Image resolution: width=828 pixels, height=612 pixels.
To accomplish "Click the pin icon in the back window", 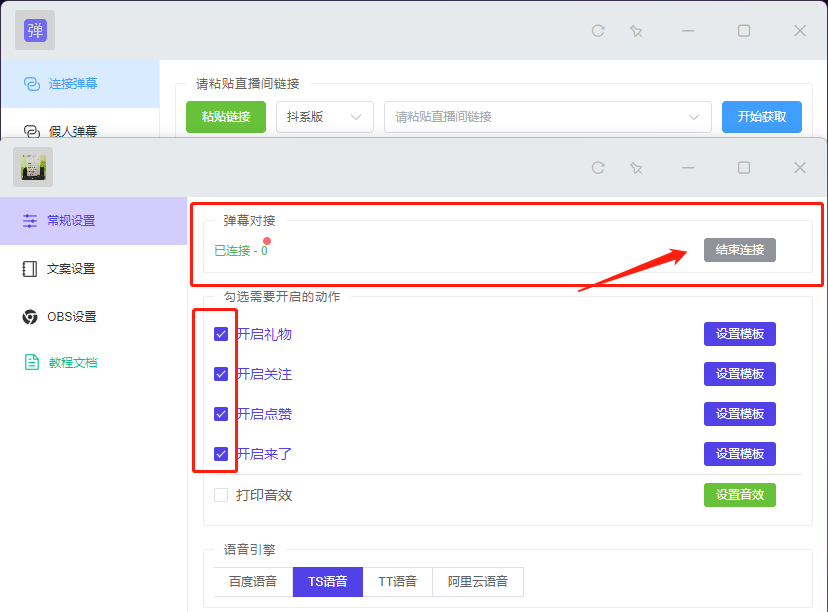I will click(x=636, y=31).
